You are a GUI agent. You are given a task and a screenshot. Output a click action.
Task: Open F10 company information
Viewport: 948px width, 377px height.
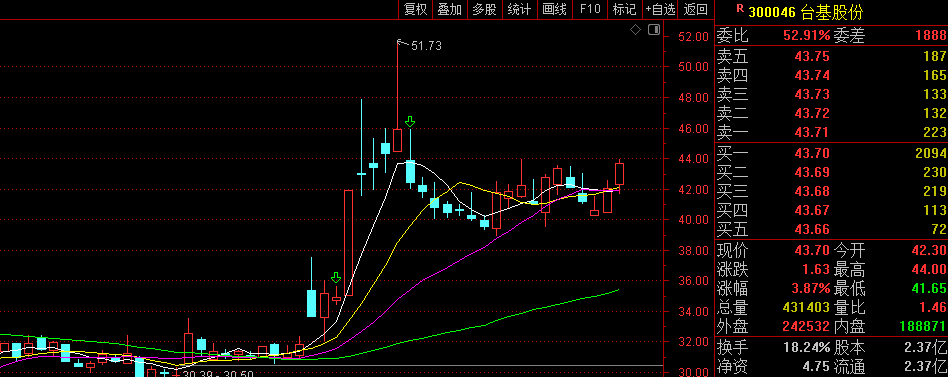[x=590, y=9]
